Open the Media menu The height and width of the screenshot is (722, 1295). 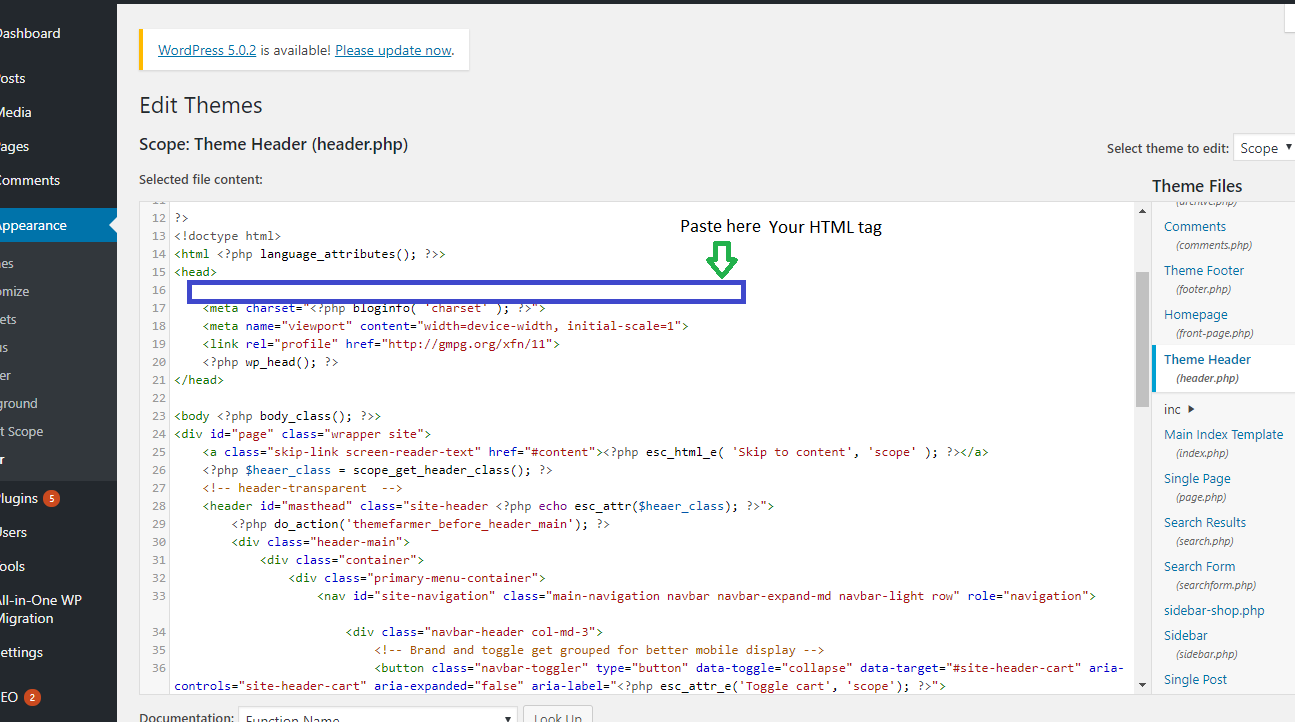pos(58,112)
